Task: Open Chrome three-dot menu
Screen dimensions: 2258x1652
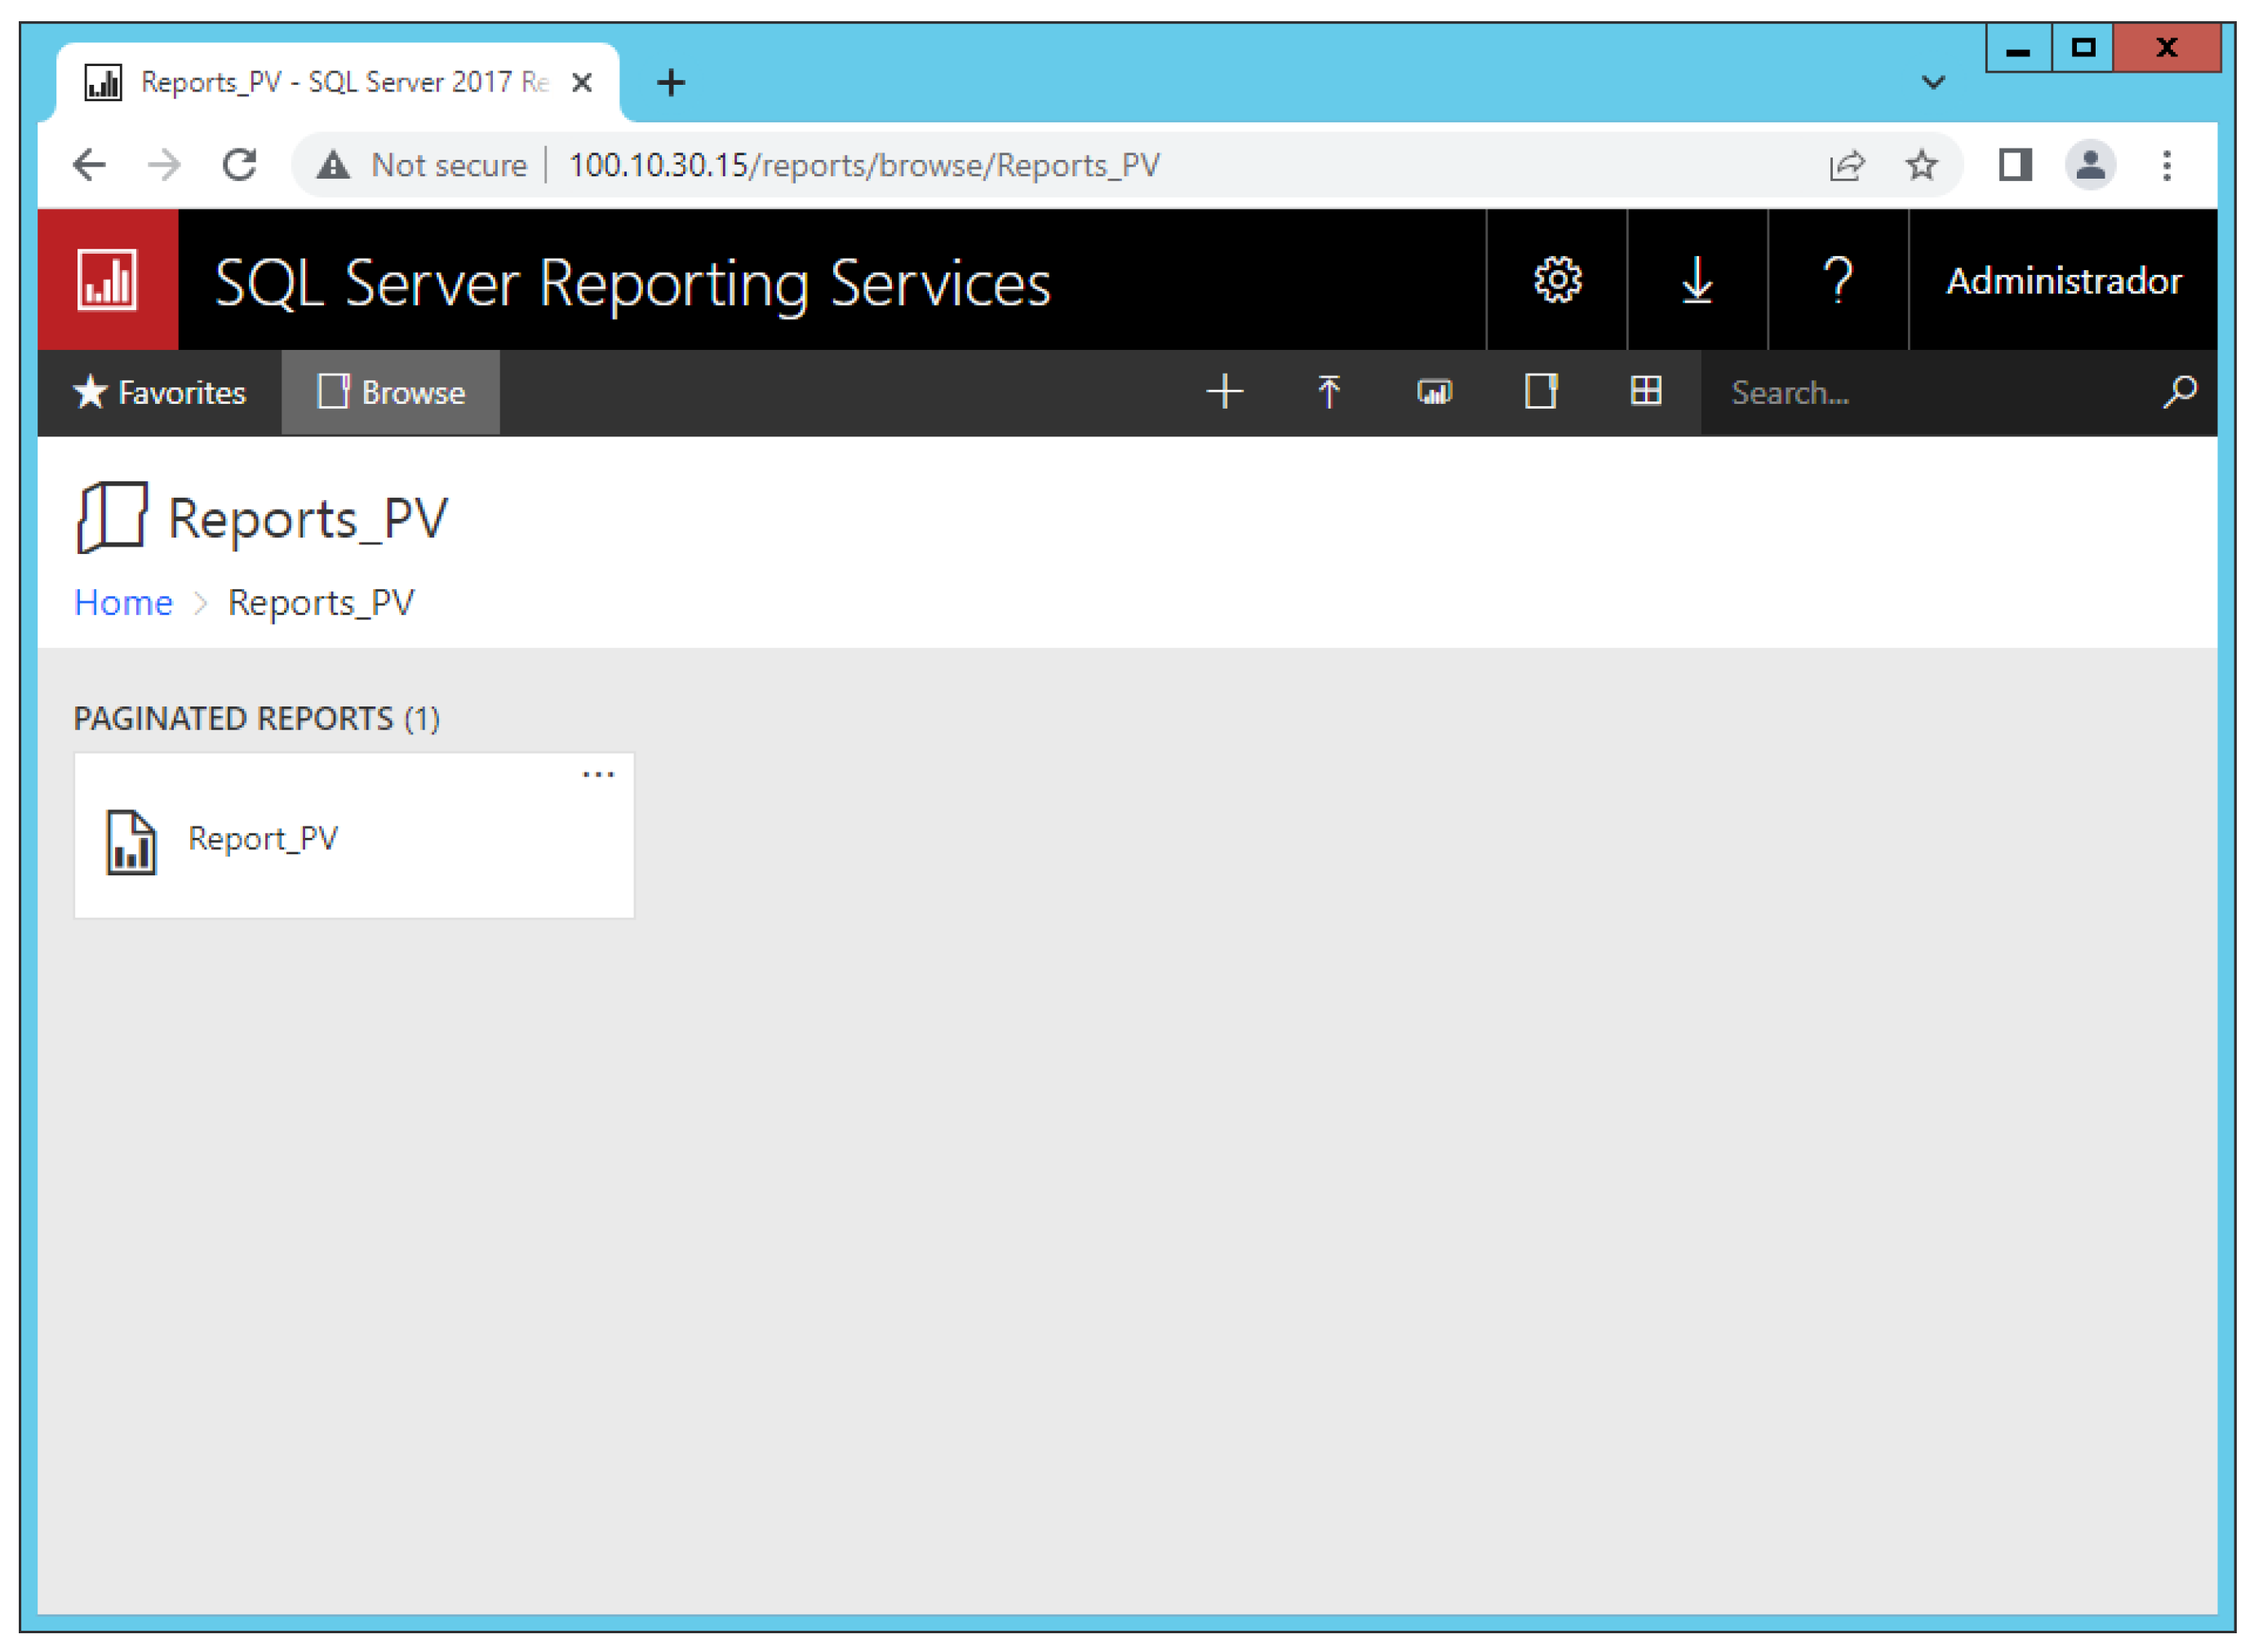Action: click(x=2166, y=165)
